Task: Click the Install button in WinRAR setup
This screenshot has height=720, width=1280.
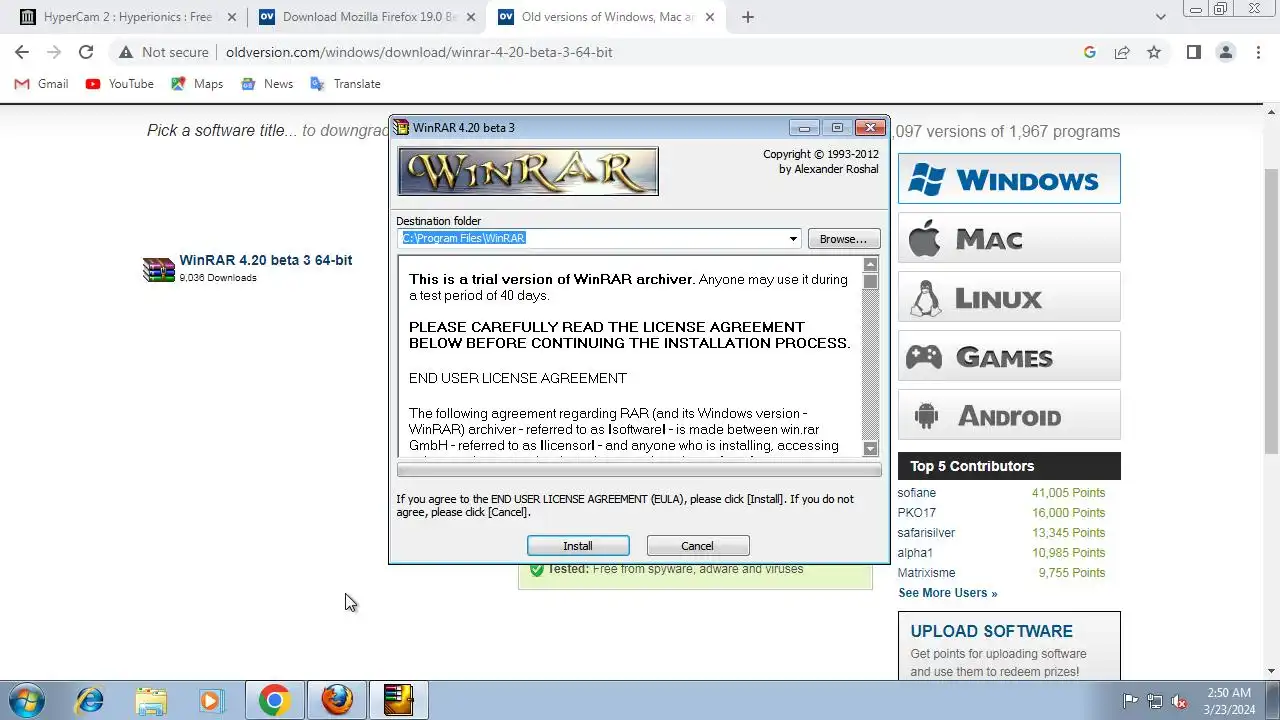Action: pos(578,546)
